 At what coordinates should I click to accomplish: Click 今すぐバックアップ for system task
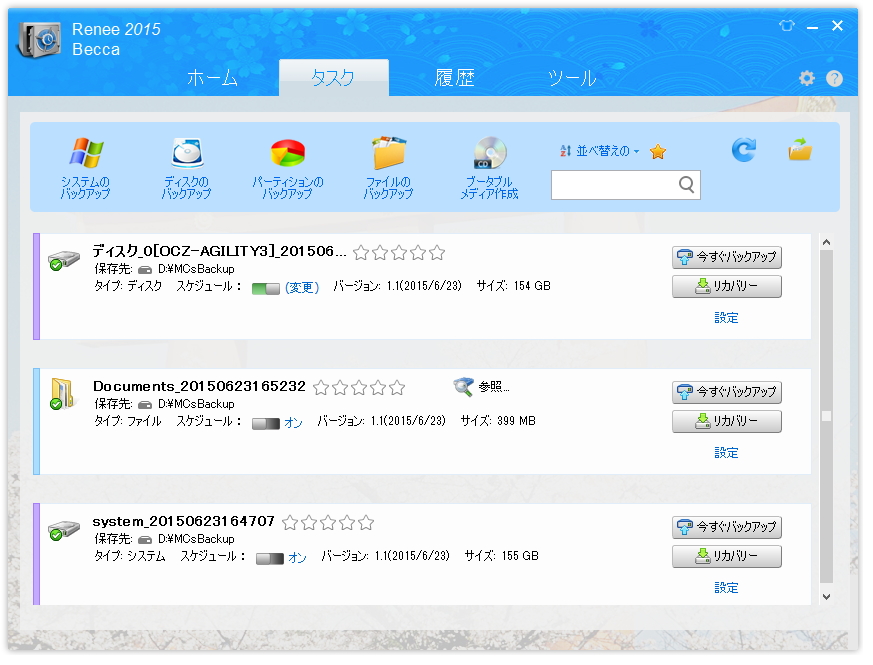(x=727, y=527)
